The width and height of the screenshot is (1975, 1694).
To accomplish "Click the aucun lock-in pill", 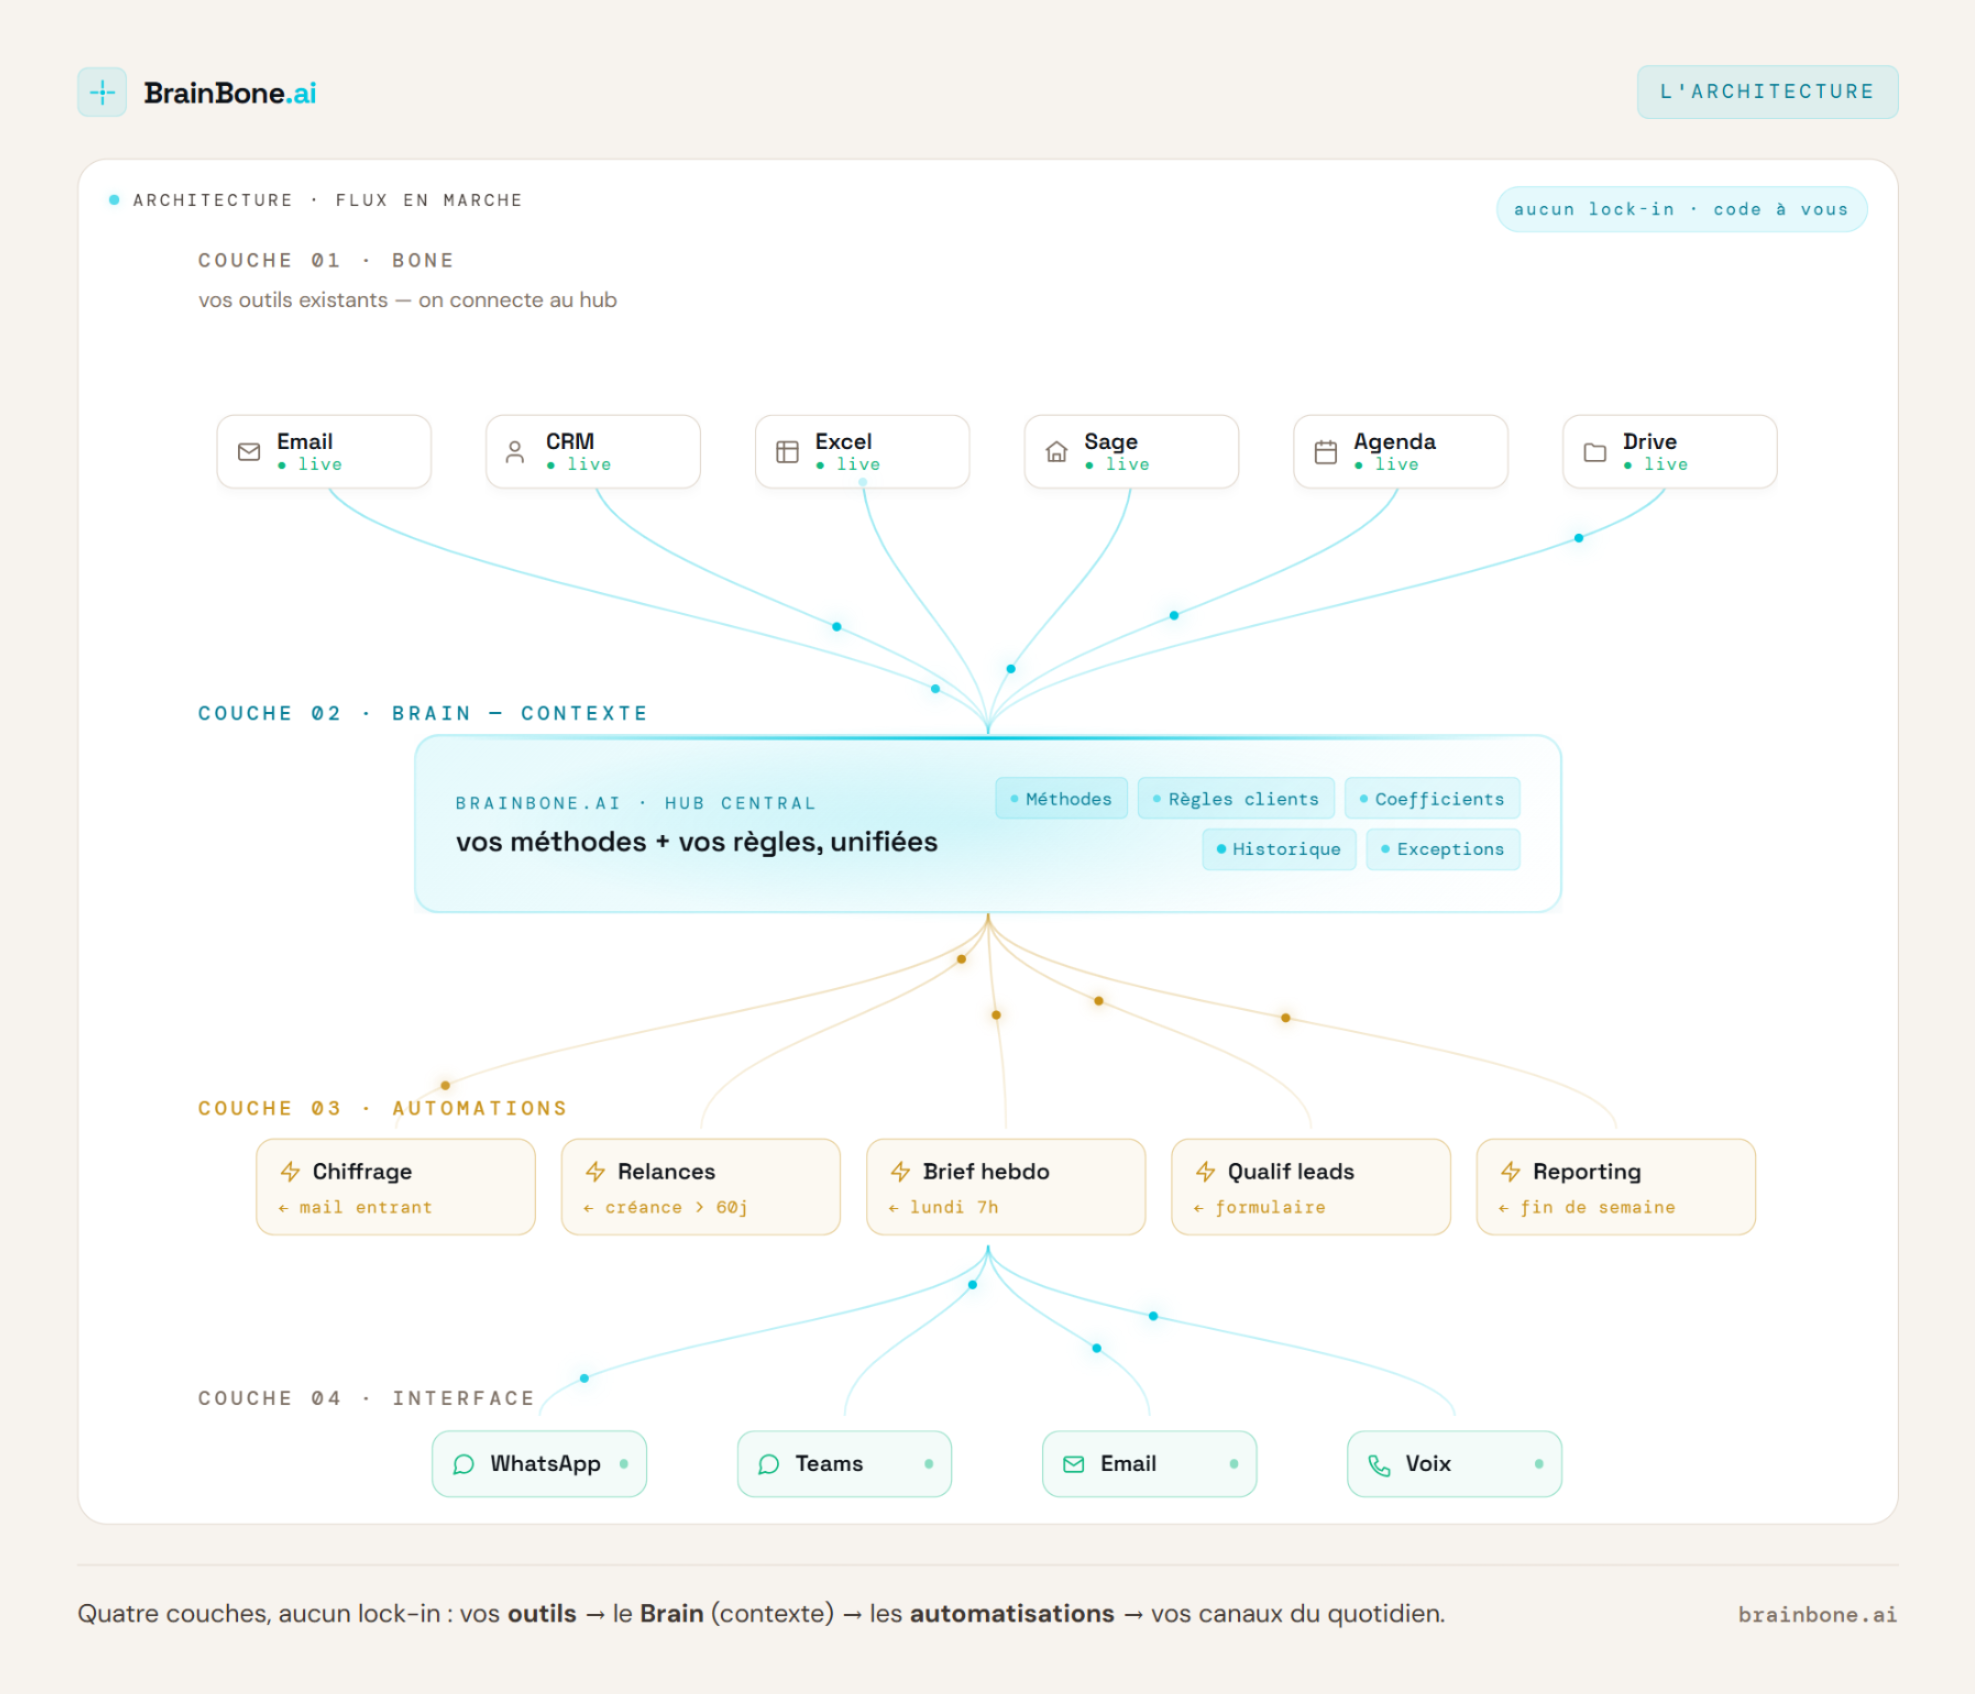I will tap(1681, 209).
